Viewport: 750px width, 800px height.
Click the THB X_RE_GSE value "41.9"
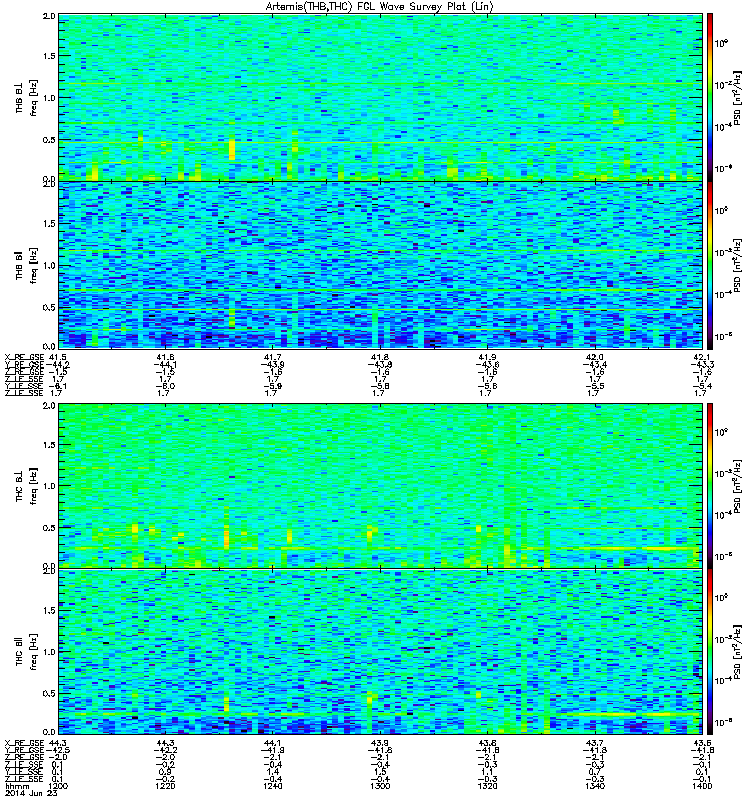coord(488,357)
